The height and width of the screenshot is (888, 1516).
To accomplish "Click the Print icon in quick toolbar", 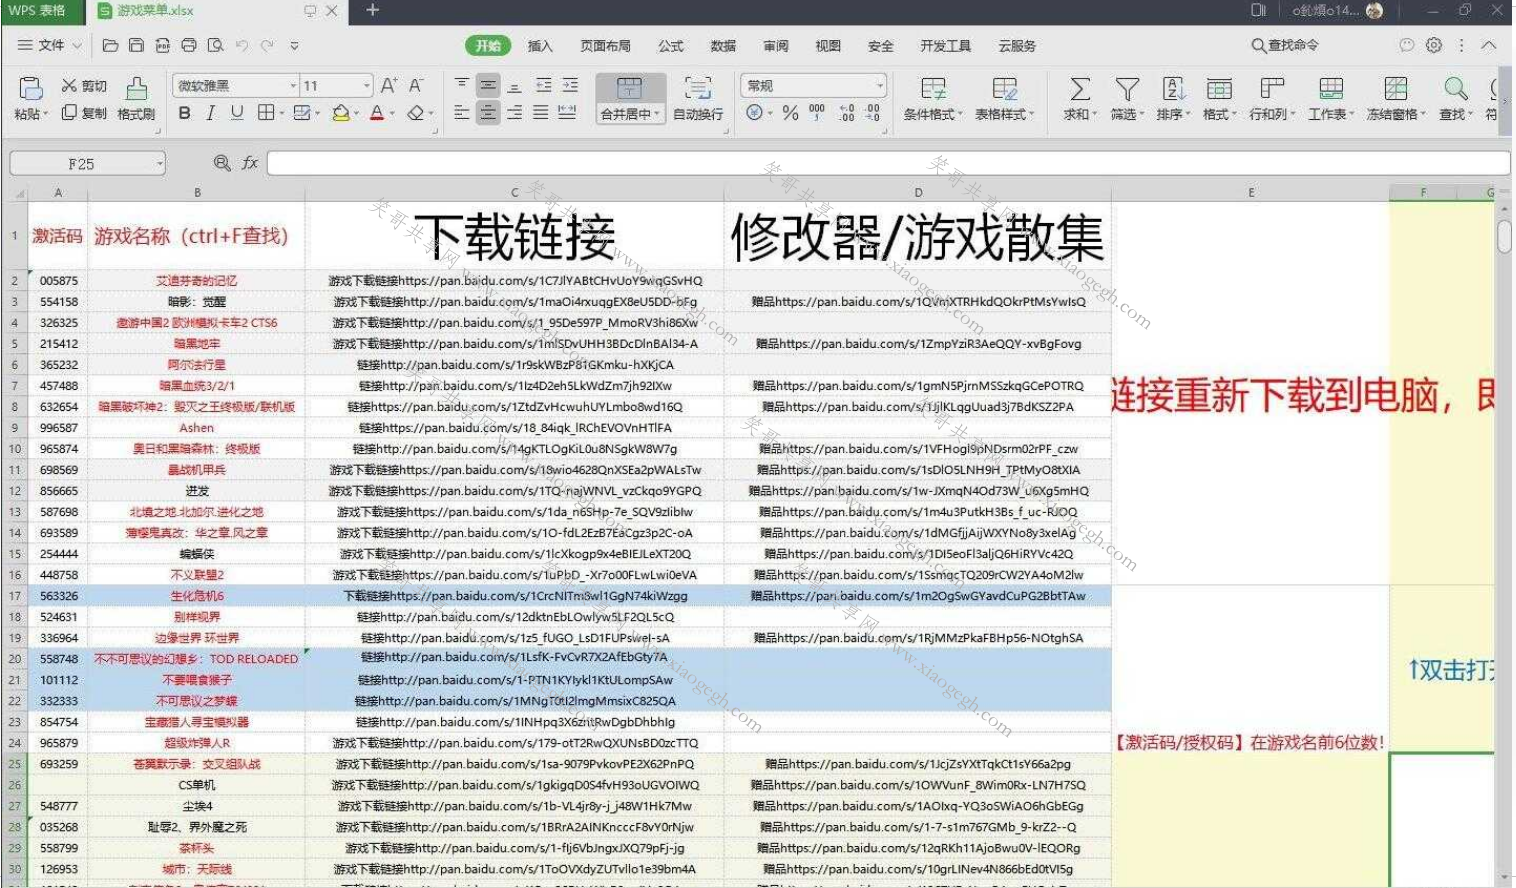I will 189,45.
